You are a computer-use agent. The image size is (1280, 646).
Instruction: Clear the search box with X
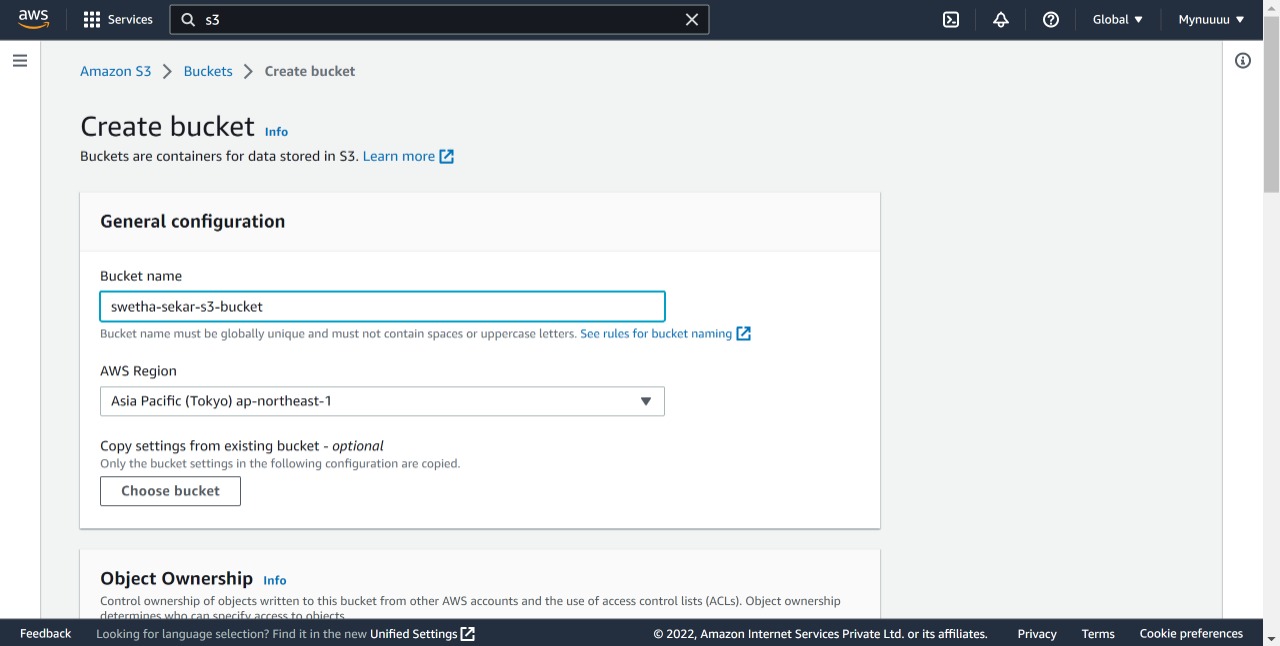pos(692,19)
